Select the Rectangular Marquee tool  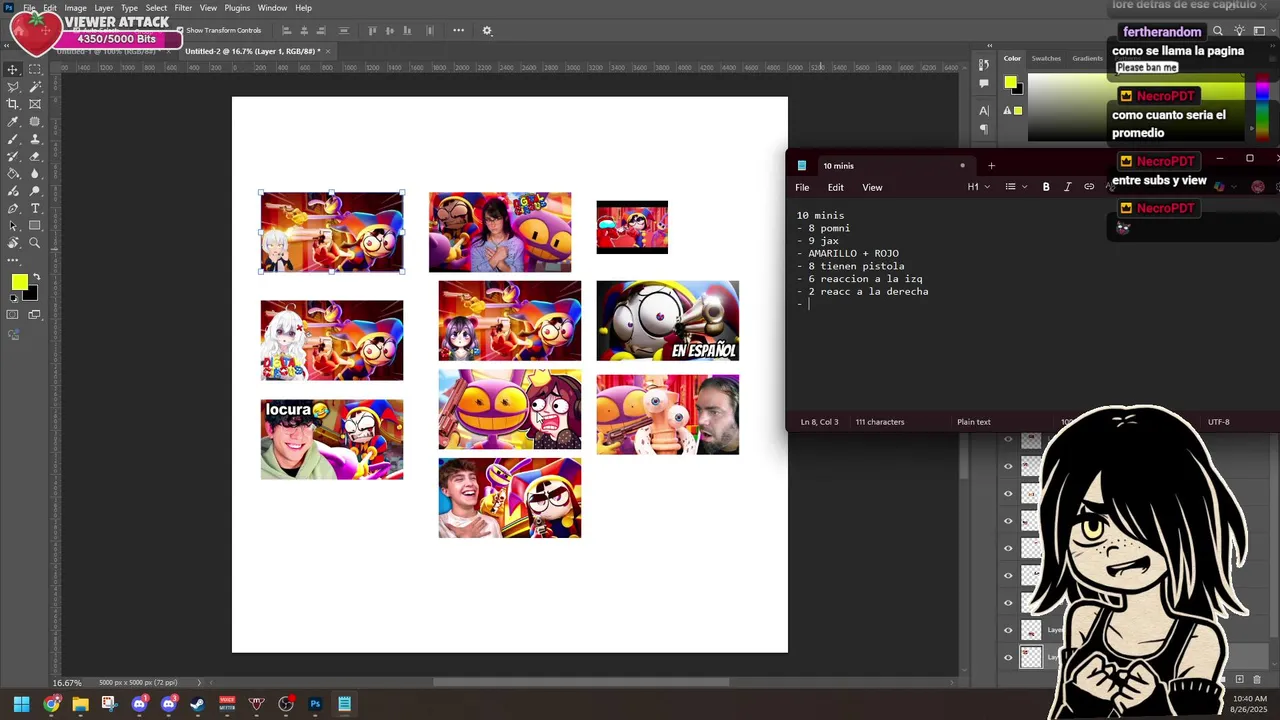click(x=35, y=69)
